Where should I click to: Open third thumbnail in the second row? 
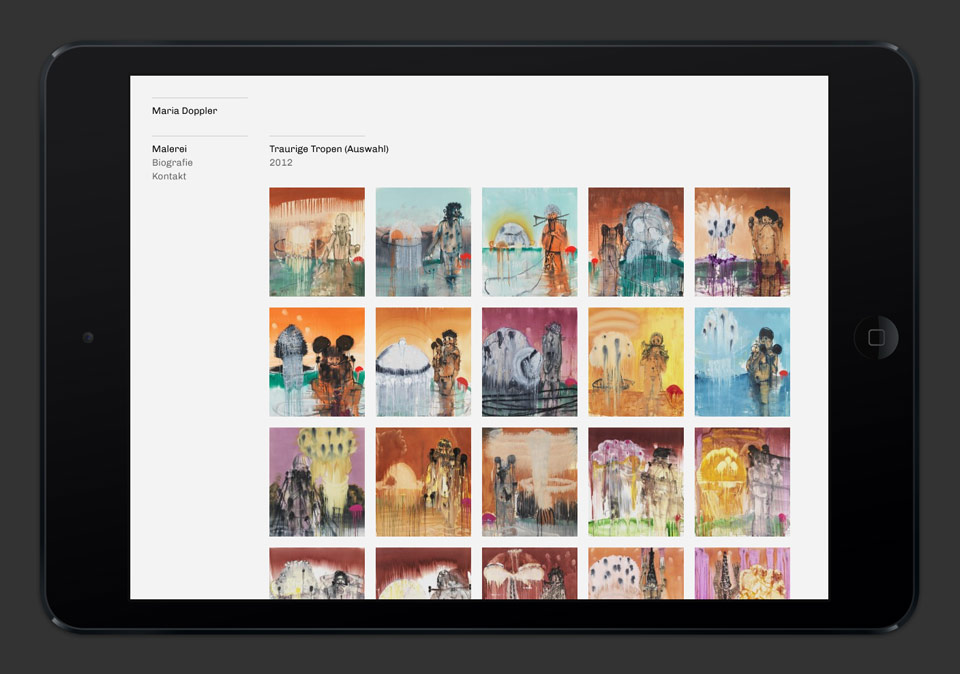[530, 362]
